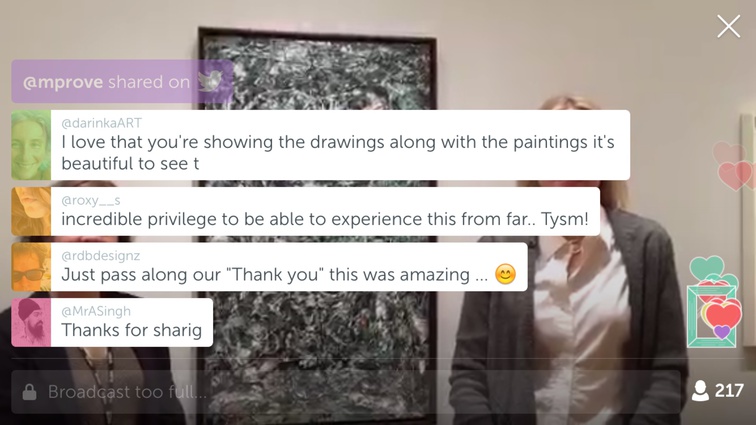This screenshot has height=425, width=756.
Task: Close the broadcast with the X icon
Action: pos(729,26)
